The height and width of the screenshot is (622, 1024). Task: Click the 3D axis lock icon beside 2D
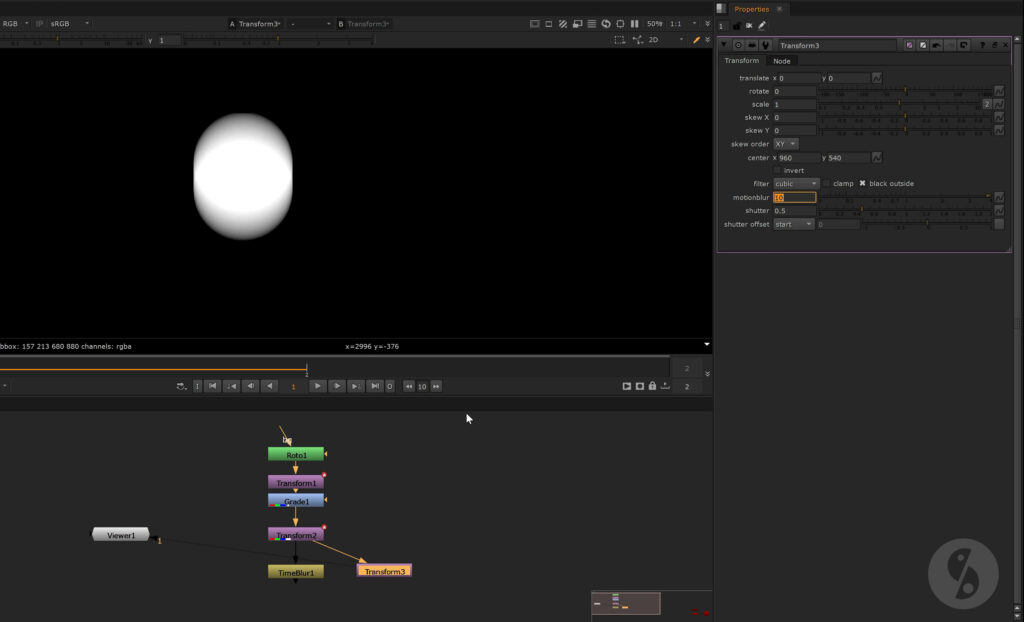[x=638, y=40]
